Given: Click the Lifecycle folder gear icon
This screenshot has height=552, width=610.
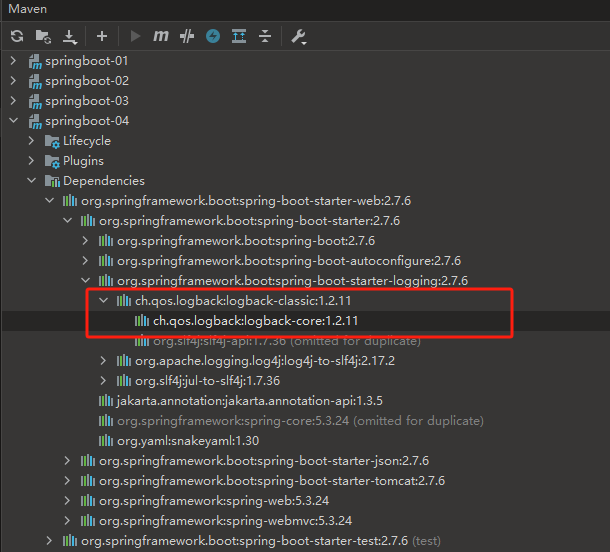Looking at the screenshot, I should (52, 142).
